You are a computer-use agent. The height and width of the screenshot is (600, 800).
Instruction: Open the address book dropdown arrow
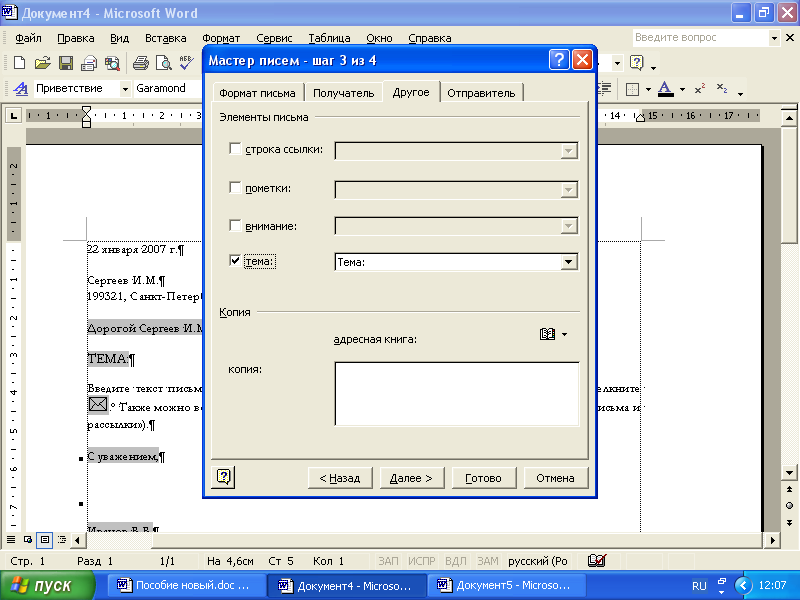564,335
